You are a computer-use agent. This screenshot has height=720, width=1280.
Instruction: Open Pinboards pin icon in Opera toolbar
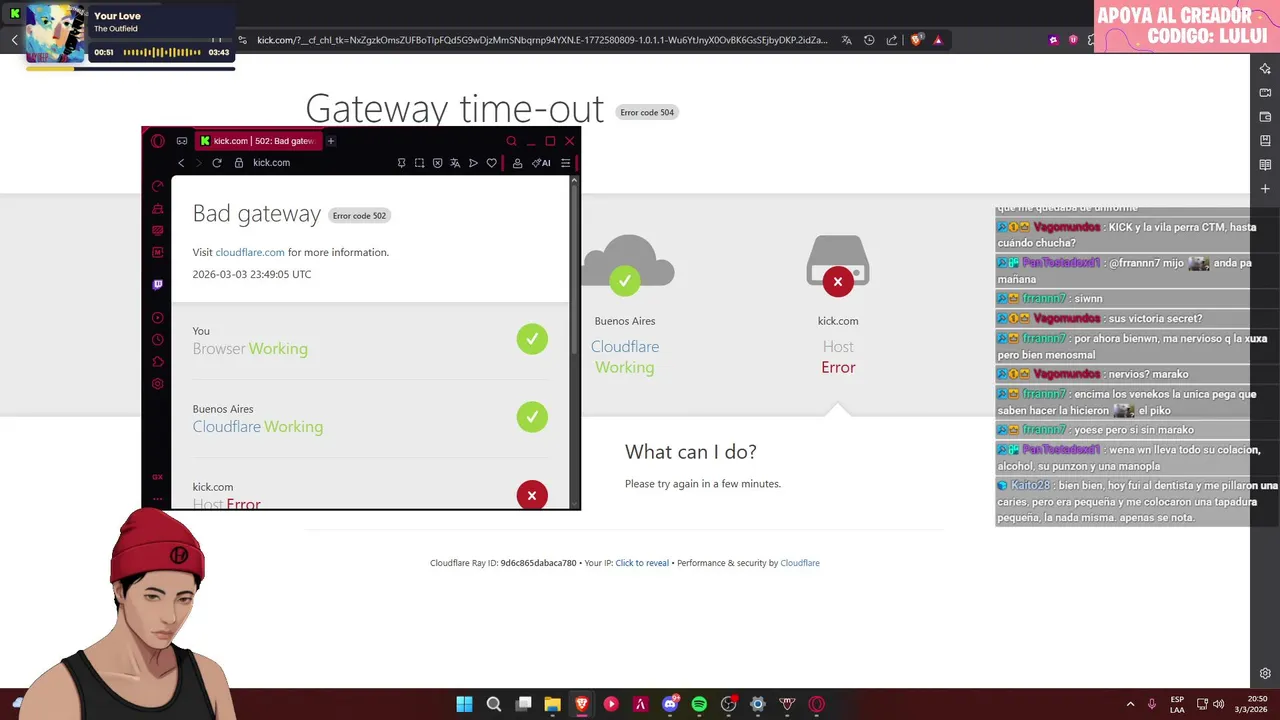pyautogui.click(x=401, y=163)
